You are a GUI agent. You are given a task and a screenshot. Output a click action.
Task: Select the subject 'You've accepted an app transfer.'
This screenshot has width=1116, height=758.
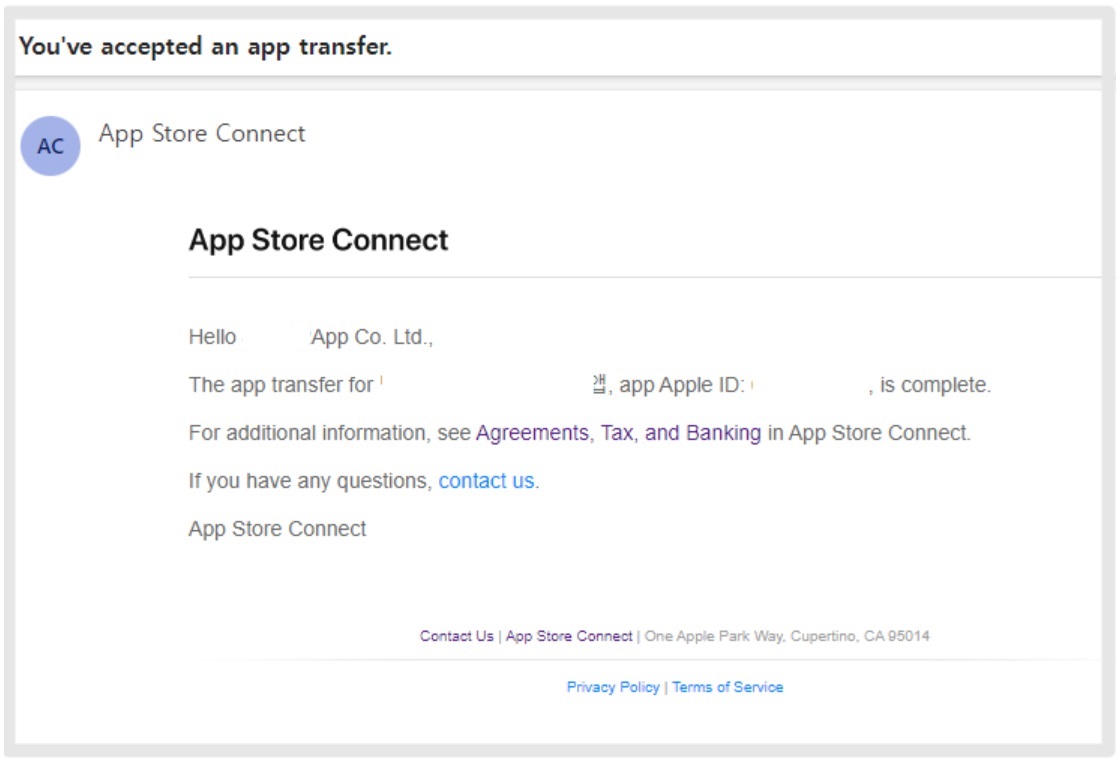tap(205, 47)
